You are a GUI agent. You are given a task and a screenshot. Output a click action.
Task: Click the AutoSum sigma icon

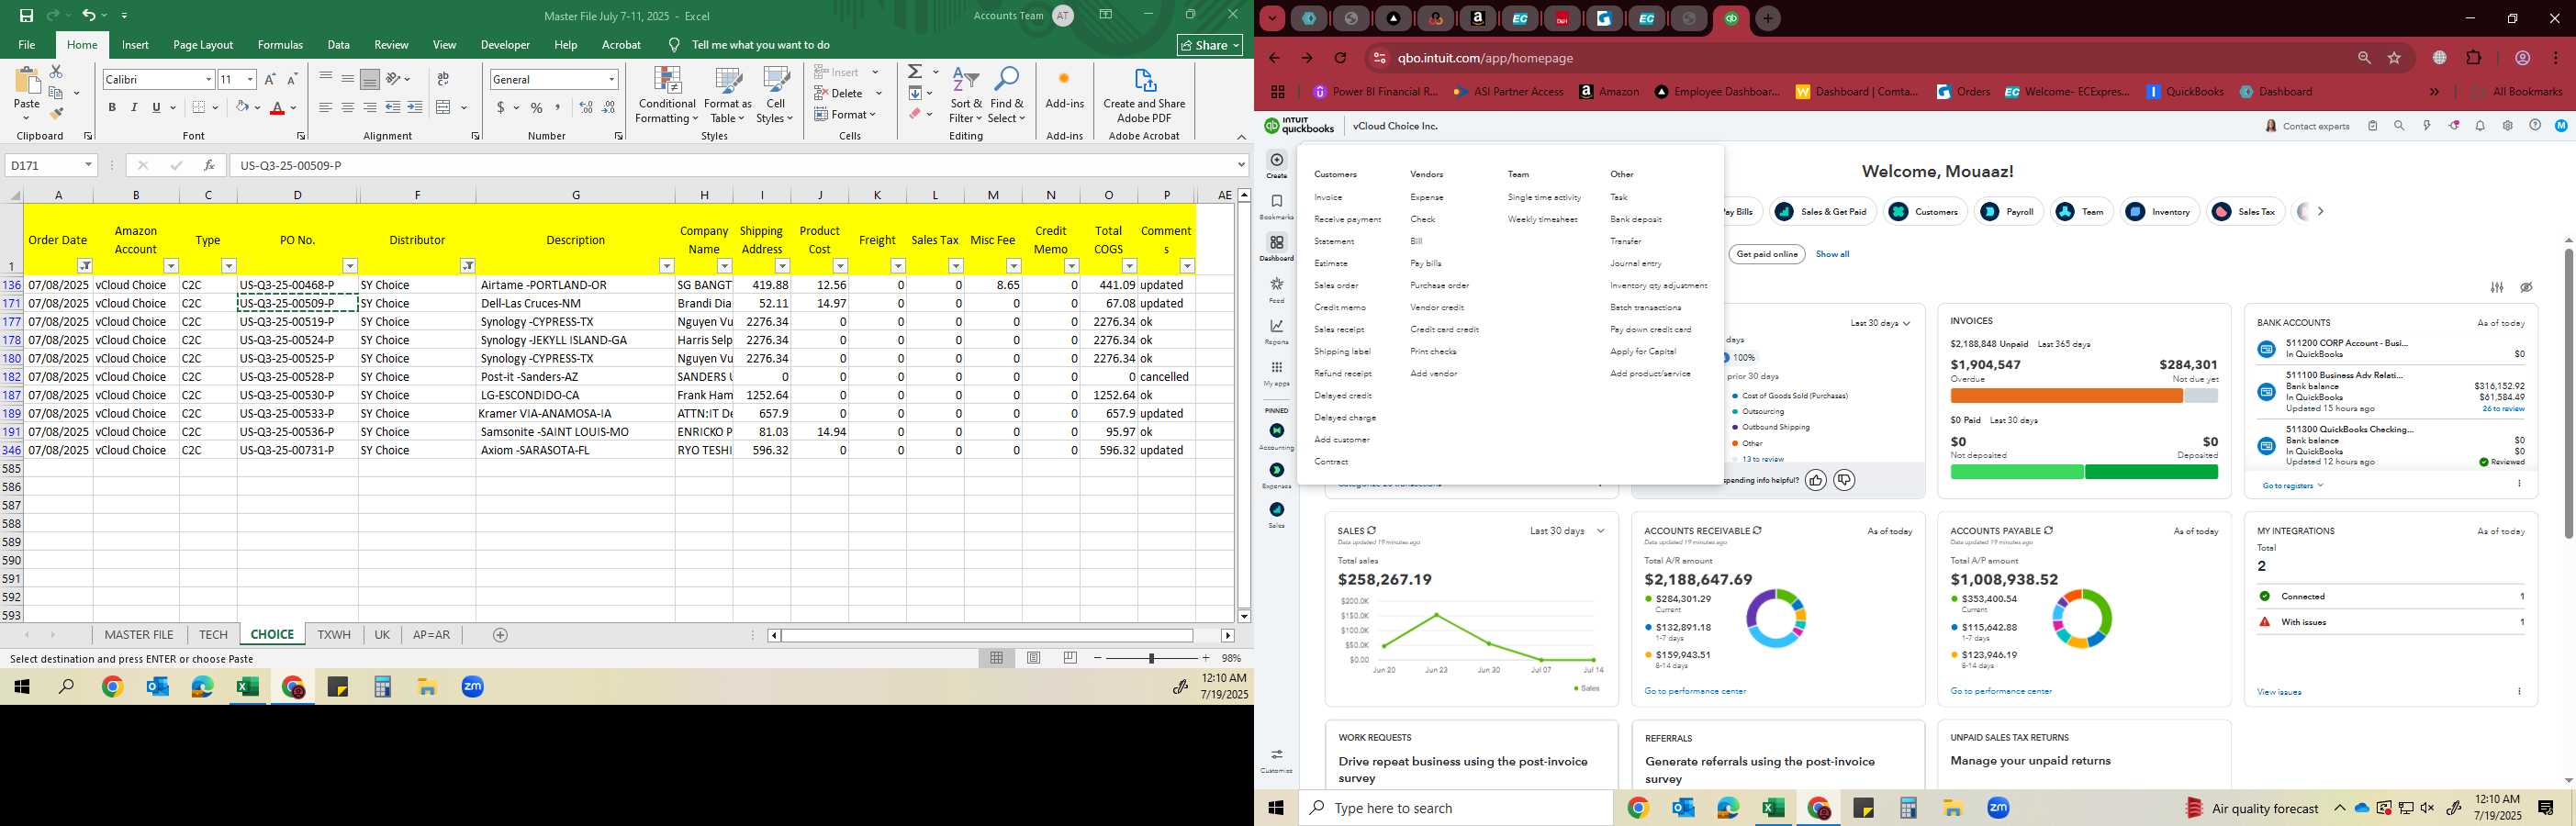point(915,72)
